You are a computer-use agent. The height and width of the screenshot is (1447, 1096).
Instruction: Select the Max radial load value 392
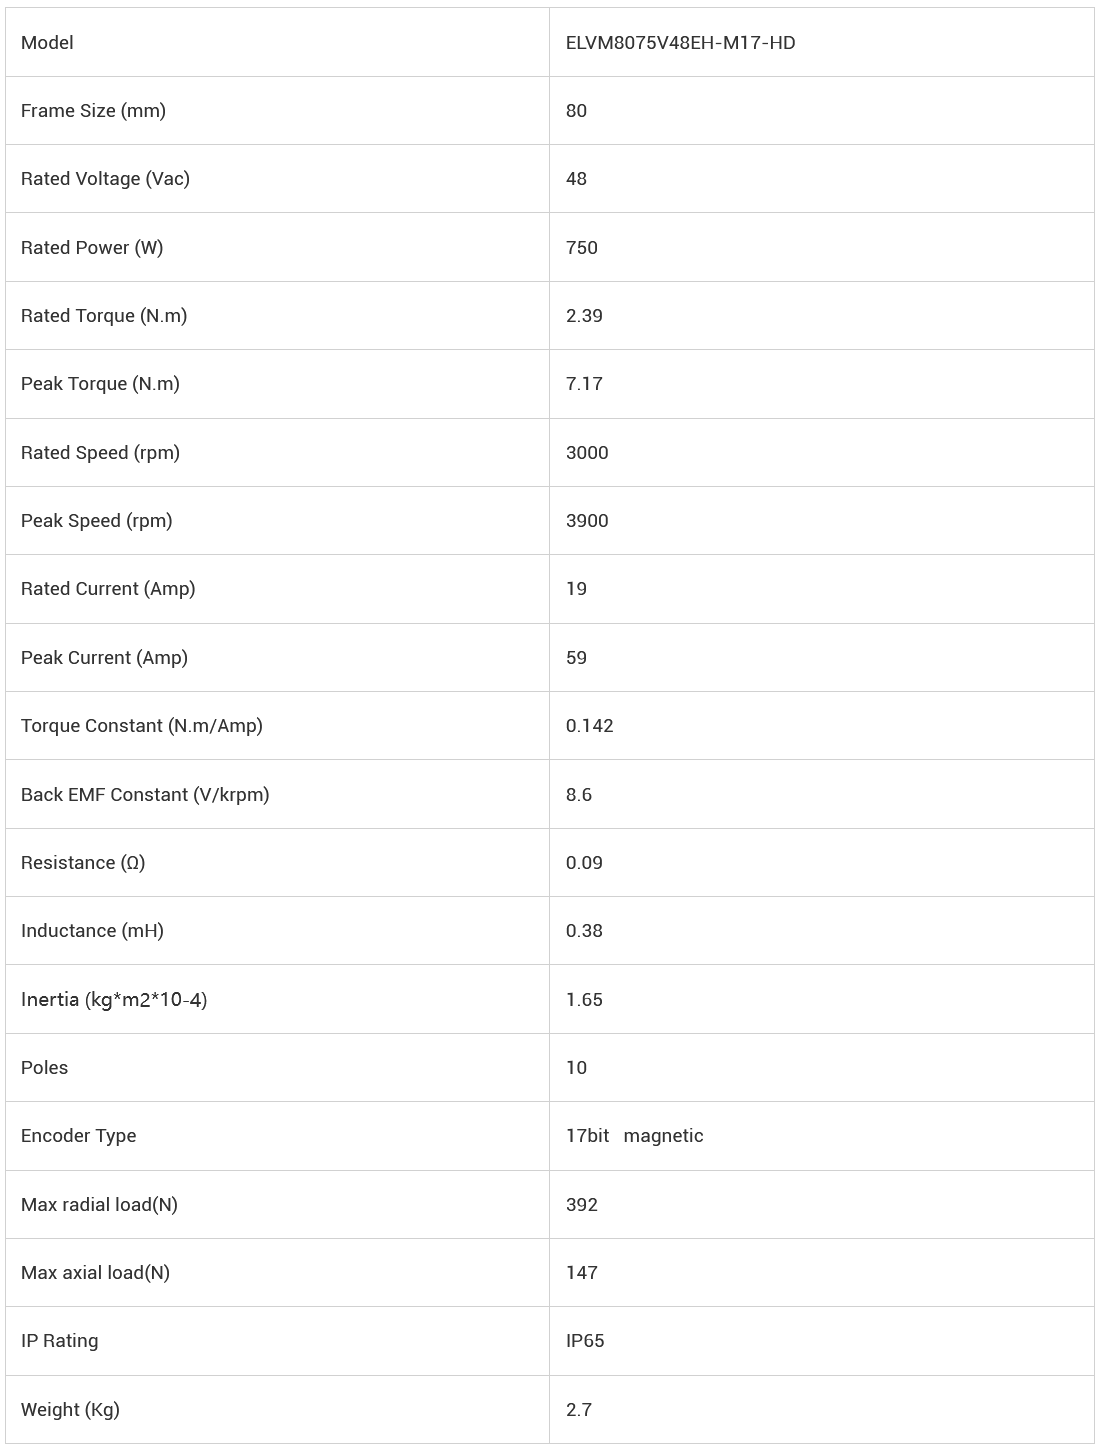click(582, 1204)
